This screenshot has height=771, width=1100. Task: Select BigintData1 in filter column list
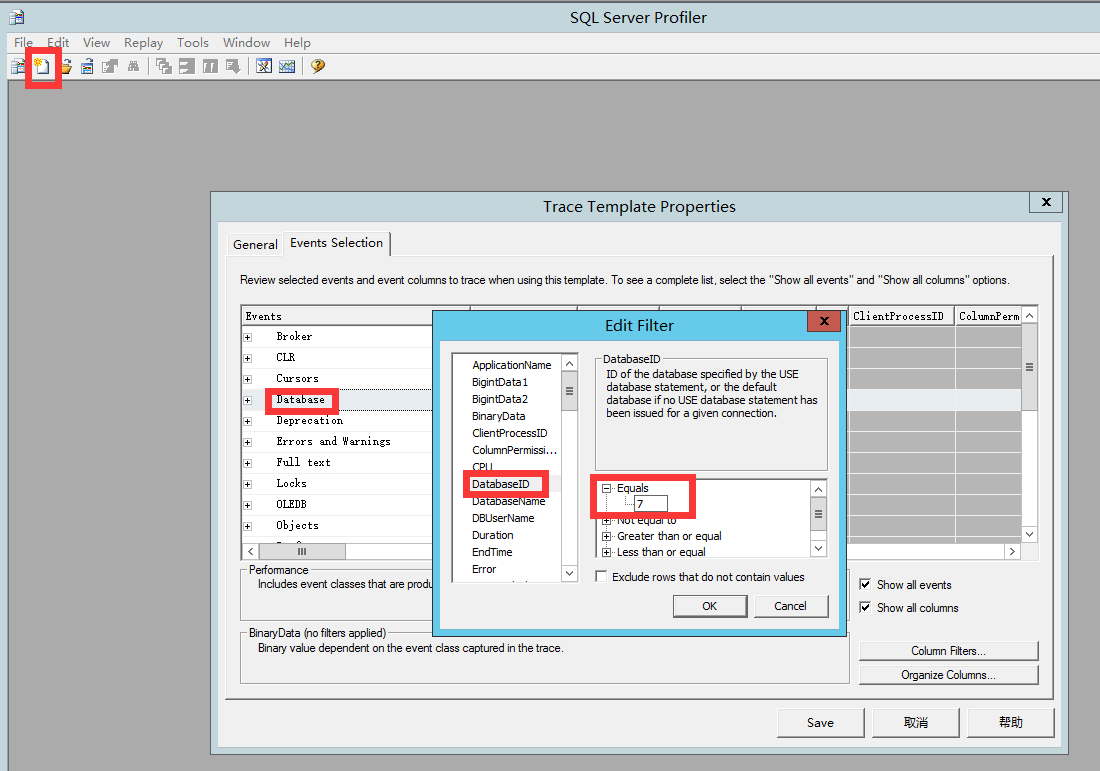[500, 382]
